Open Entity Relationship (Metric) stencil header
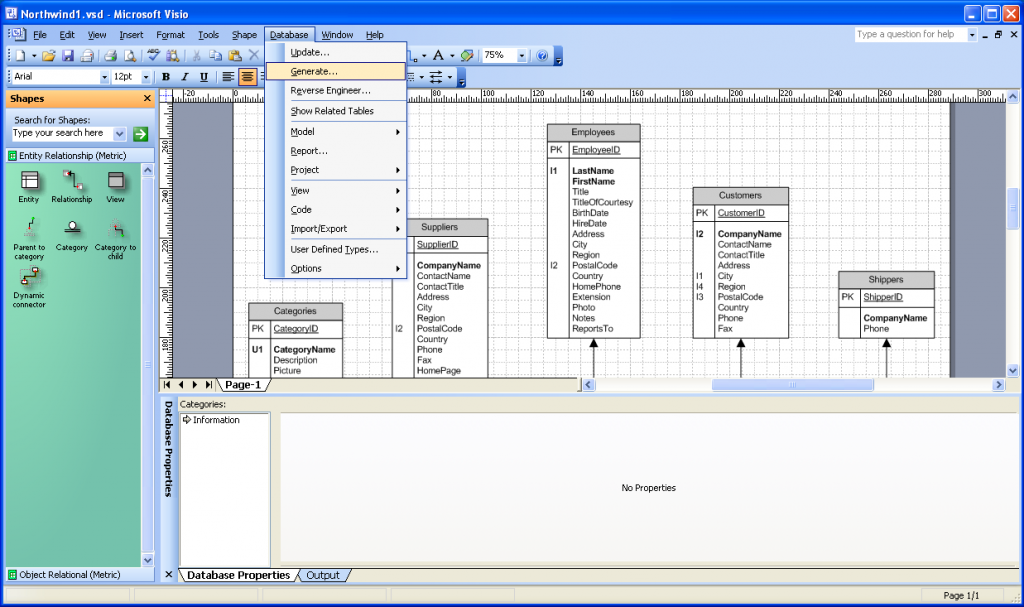The height and width of the screenshot is (607, 1024). pyautogui.click(x=80, y=156)
